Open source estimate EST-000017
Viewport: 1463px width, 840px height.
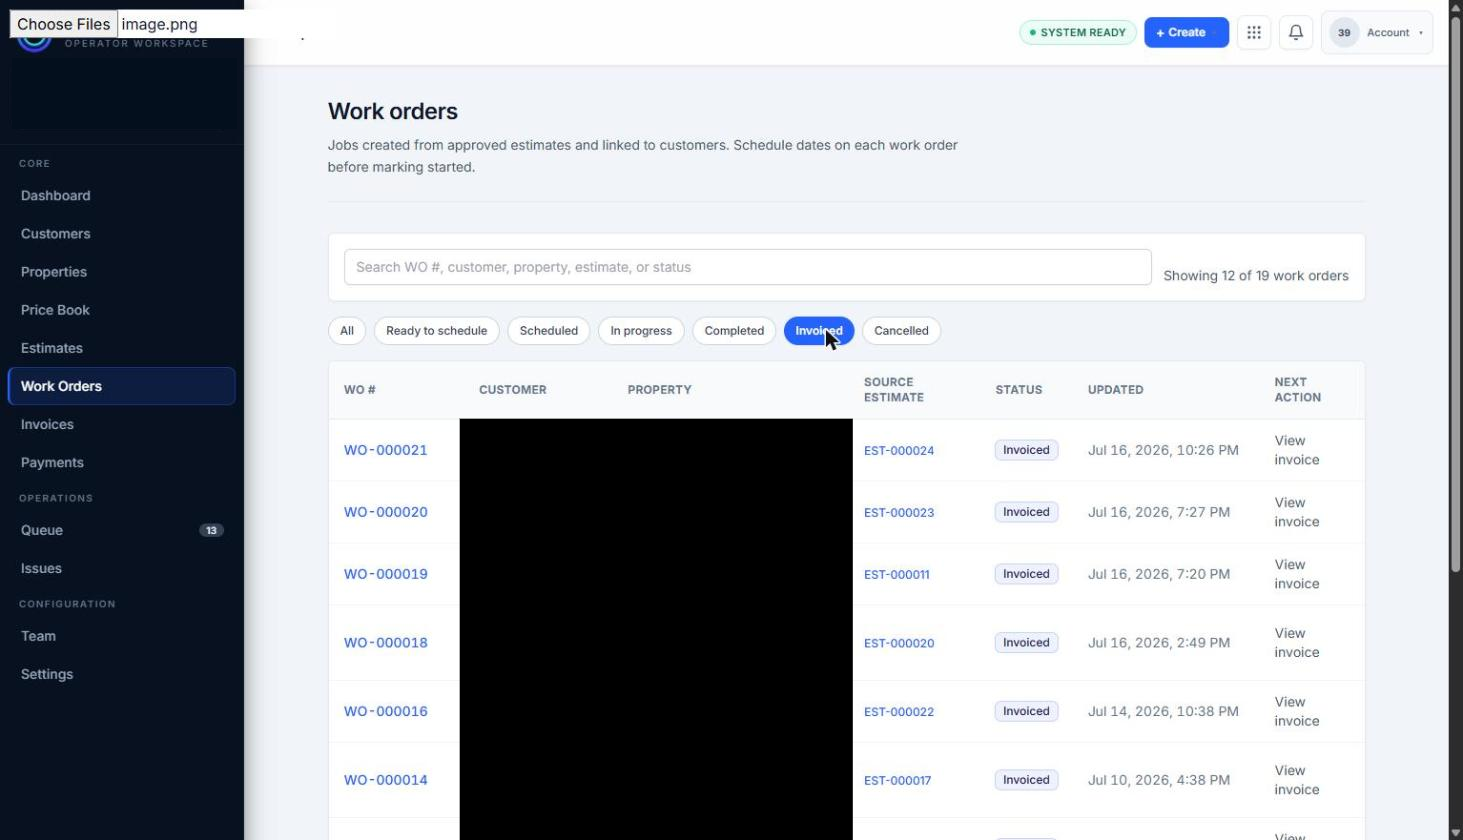pos(898,781)
